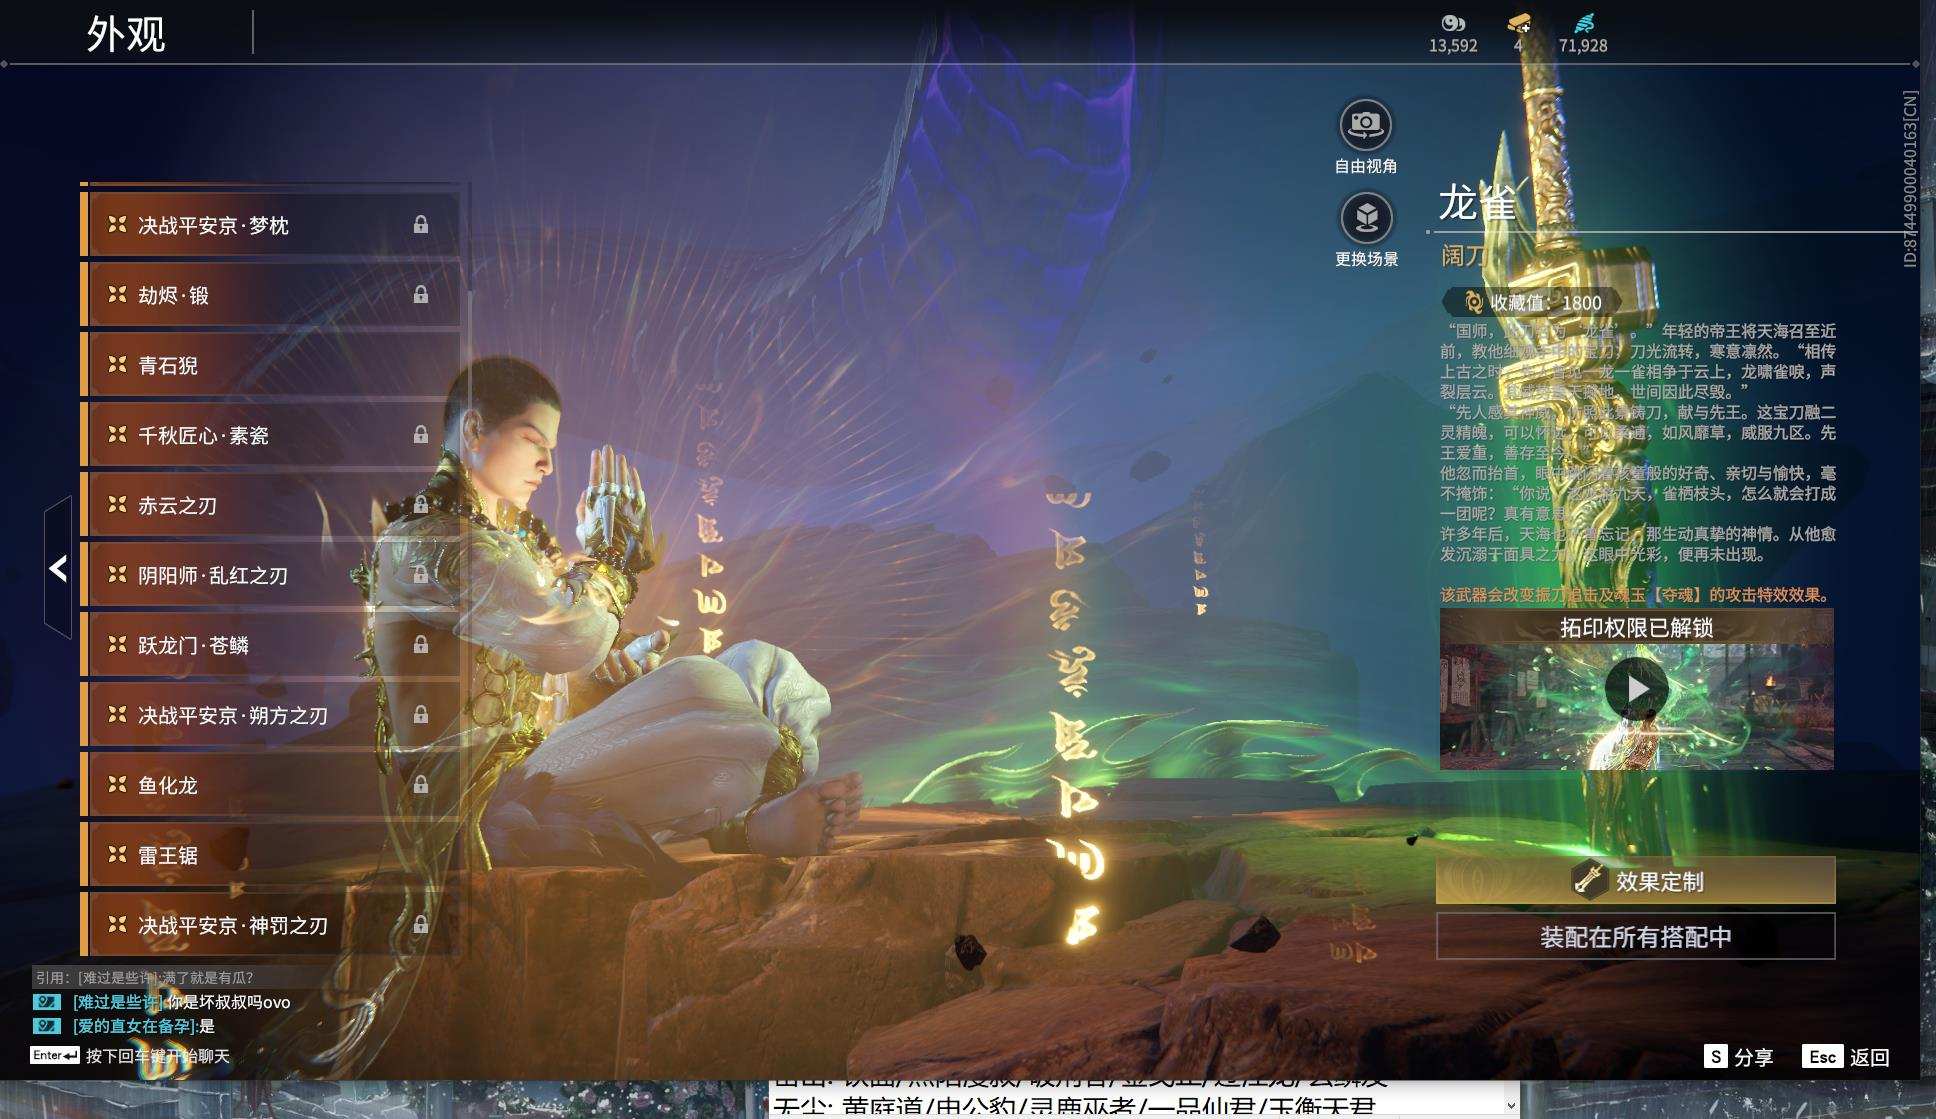Collapse the weapon list with left arrow

pyautogui.click(x=58, y=568)
